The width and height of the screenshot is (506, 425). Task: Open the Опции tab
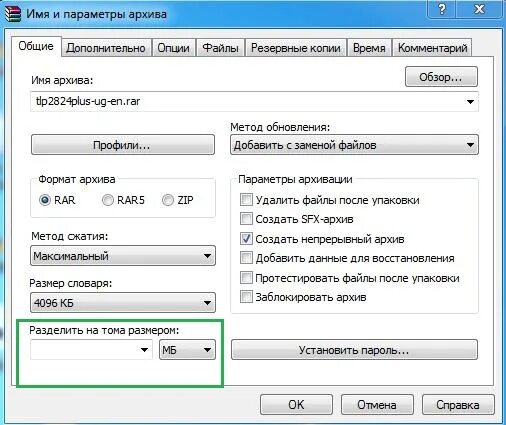(173, 48)
